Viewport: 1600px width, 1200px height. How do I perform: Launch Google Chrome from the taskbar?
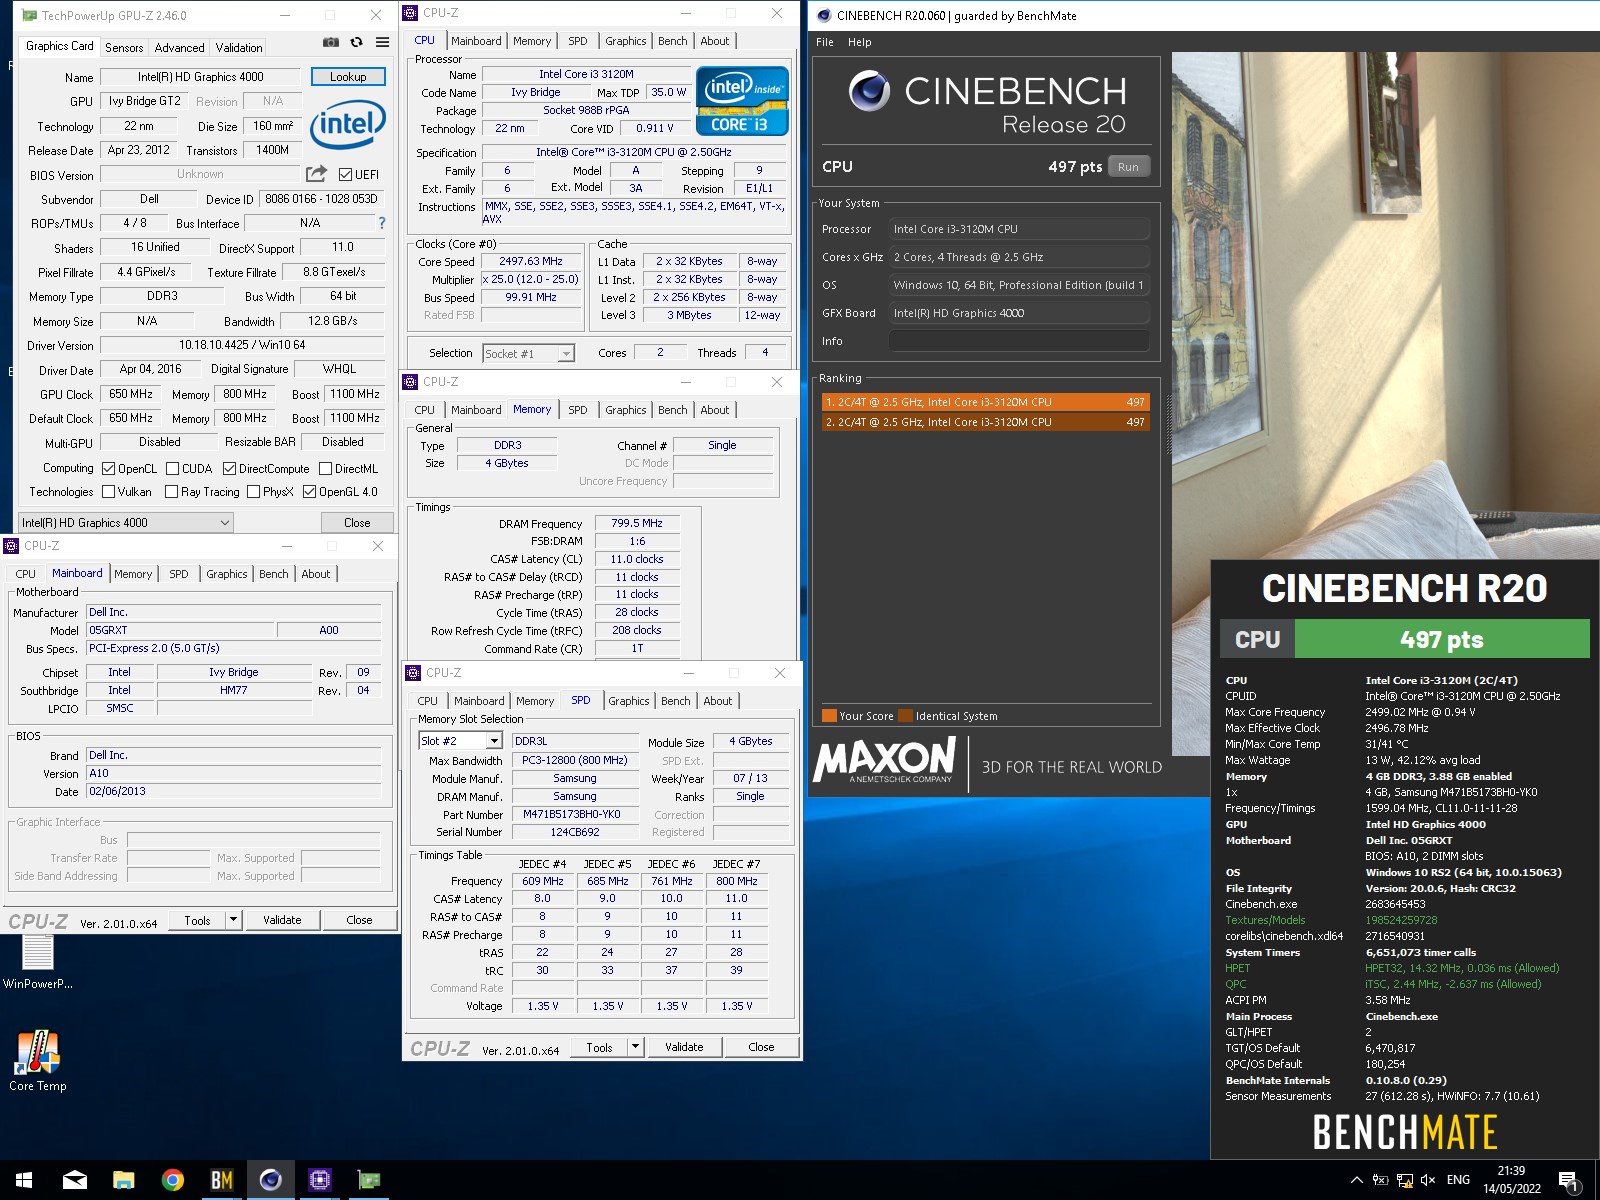[173, 1180]
